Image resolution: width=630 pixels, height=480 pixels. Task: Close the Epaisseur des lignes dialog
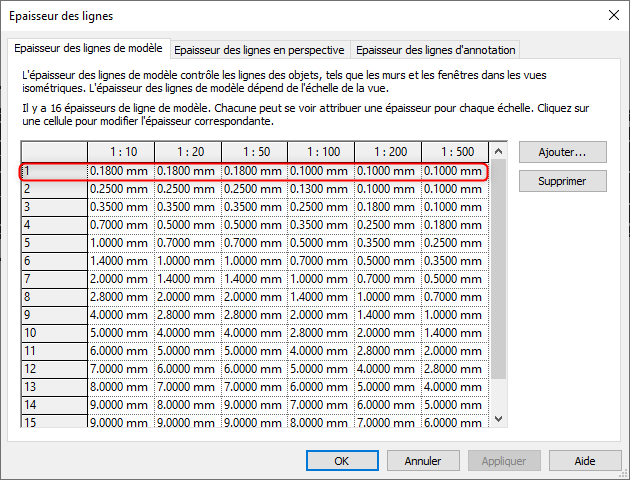pyautogui.click(x=612, y=15)
